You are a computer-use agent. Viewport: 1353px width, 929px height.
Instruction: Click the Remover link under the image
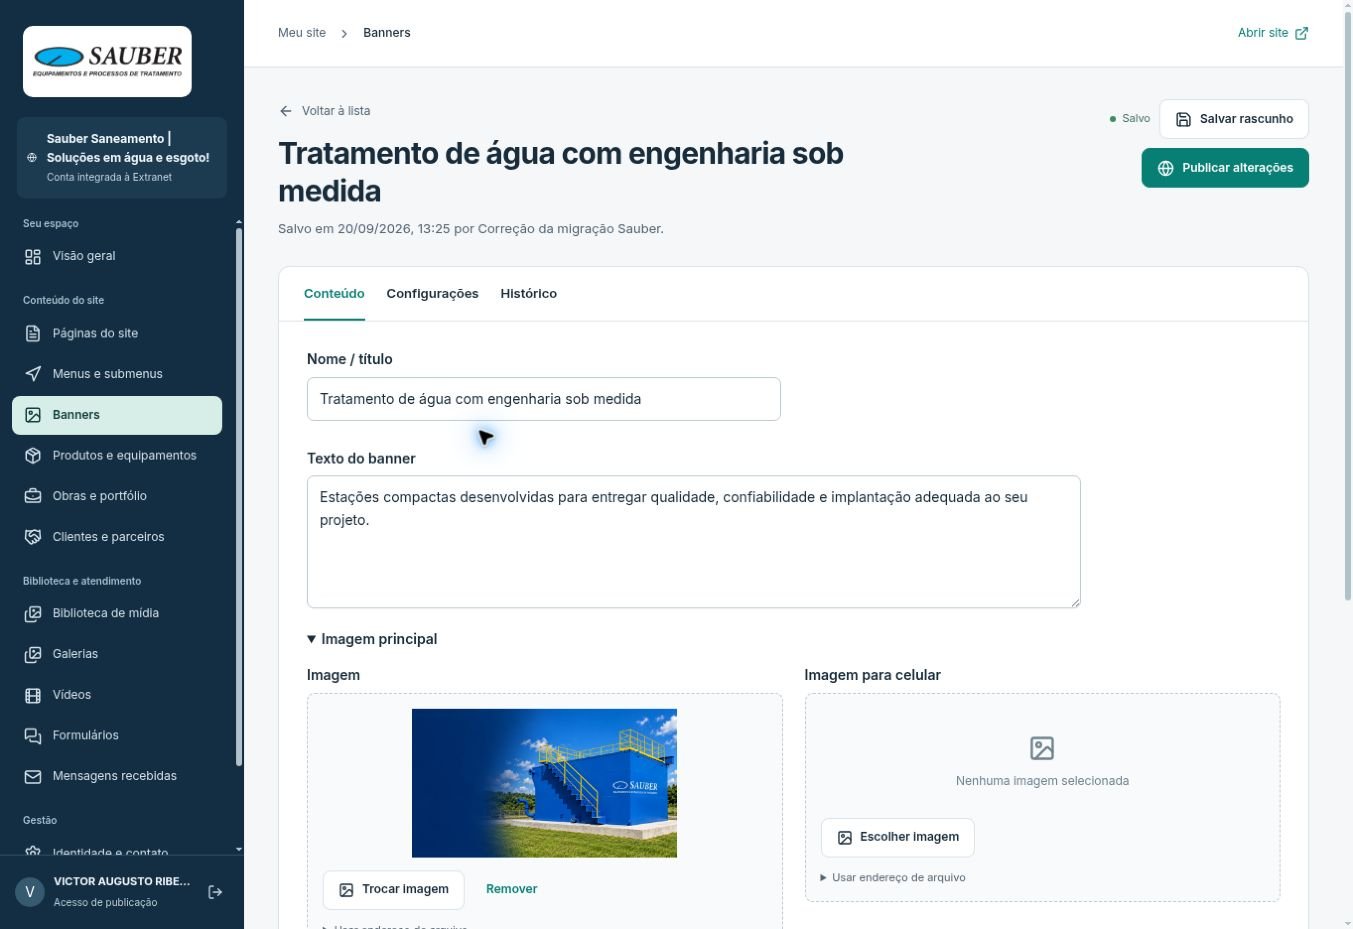511,889
